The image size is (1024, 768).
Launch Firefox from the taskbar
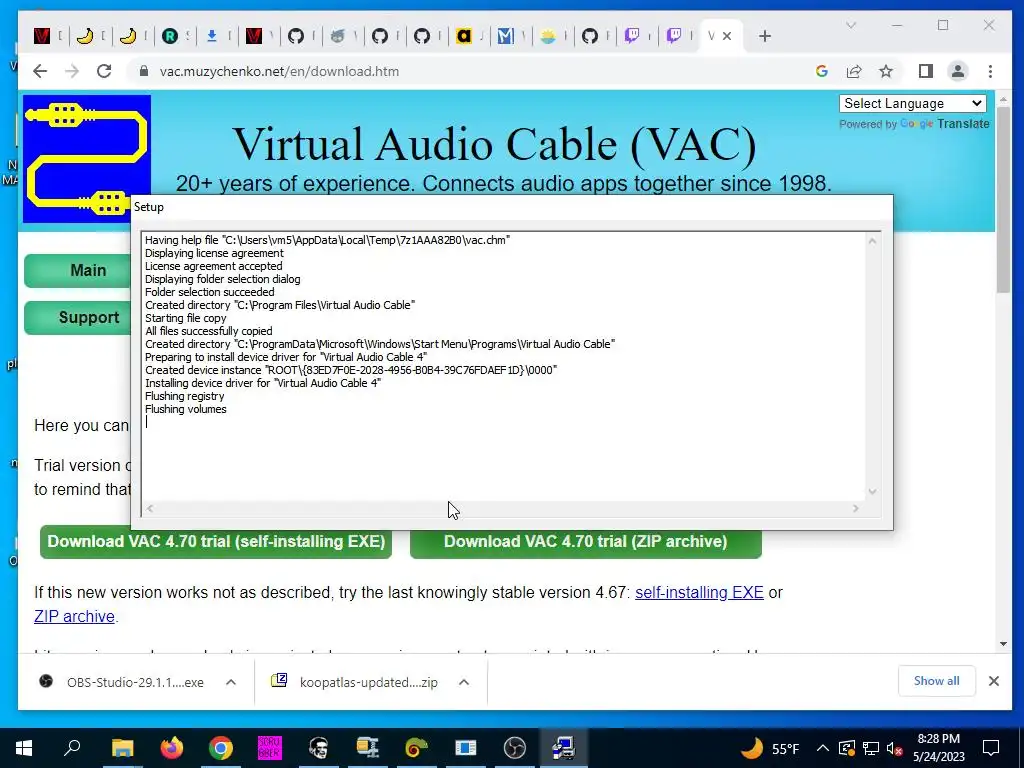click(x=171, y=748)
